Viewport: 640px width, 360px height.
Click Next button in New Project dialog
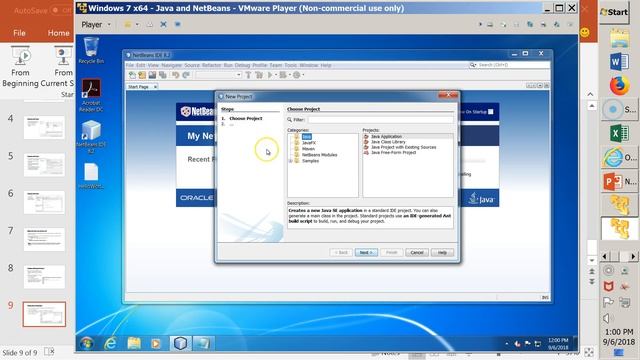[366, 253]
